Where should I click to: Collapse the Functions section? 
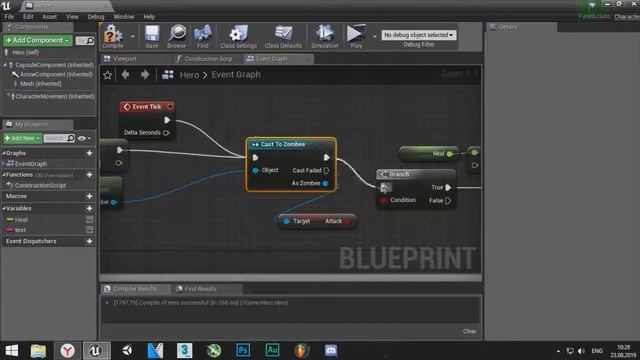click(x=4, y=175)
